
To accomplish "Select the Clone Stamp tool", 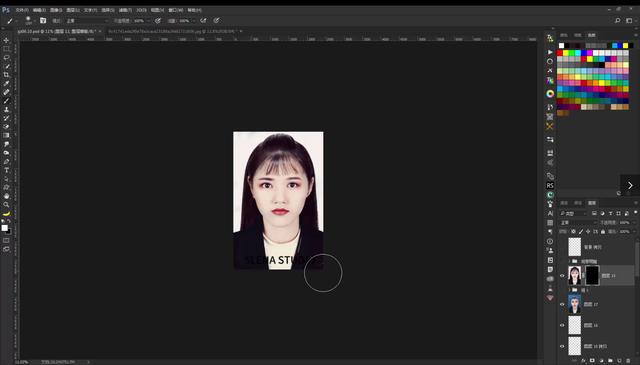I will 6,109.
